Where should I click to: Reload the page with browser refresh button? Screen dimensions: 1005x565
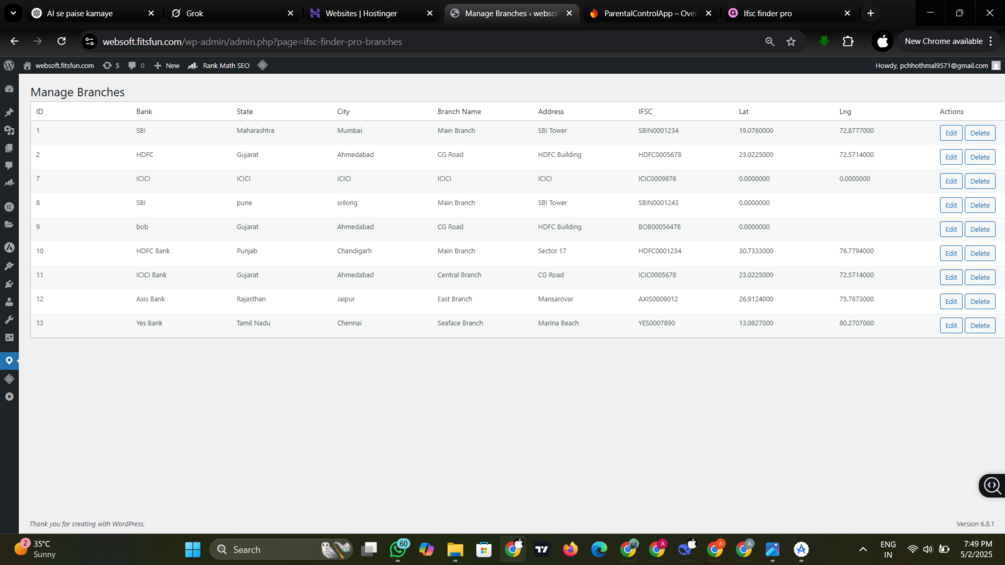coord(62,41)
